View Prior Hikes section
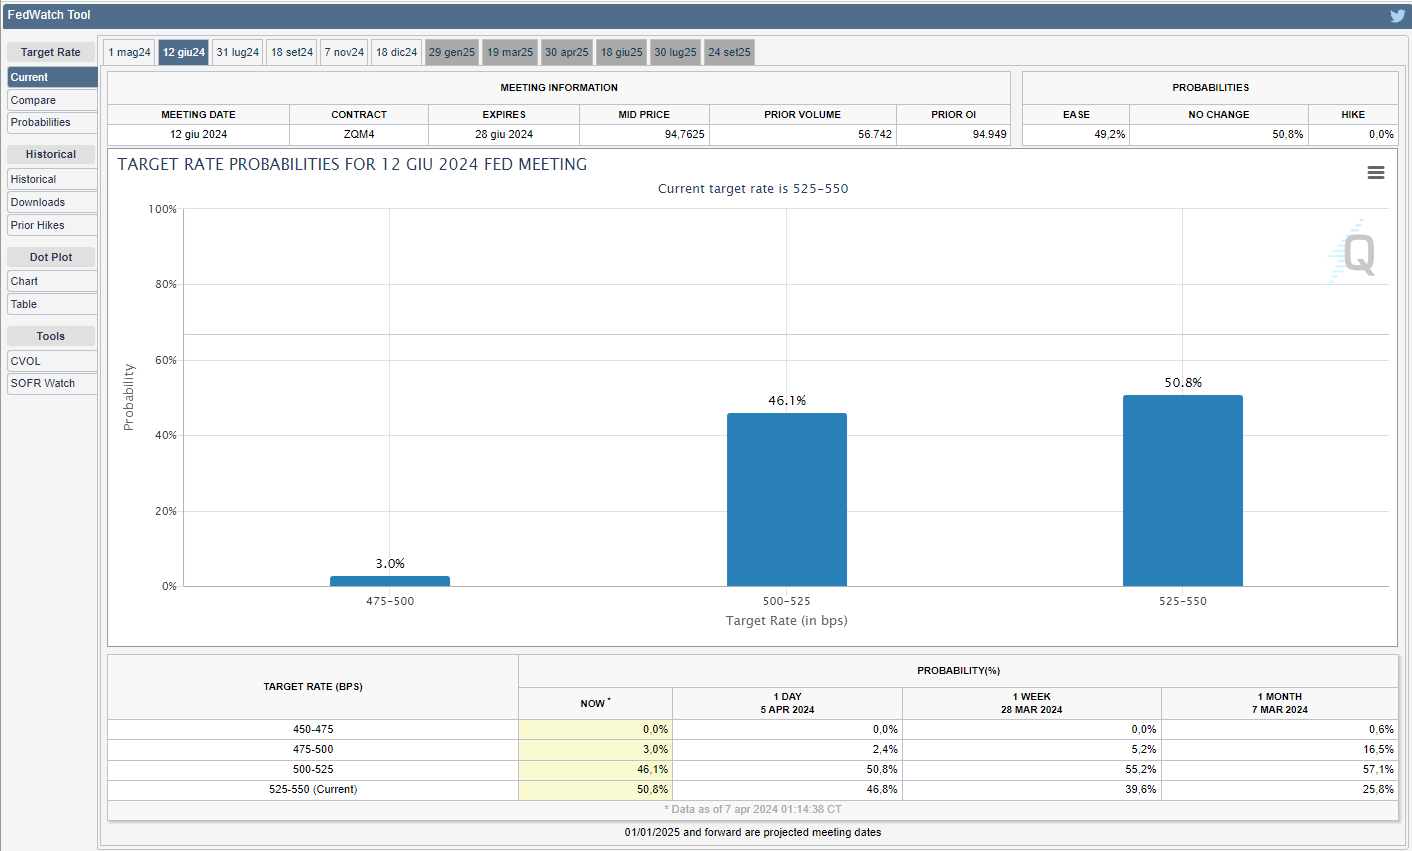 coord(52,225)
